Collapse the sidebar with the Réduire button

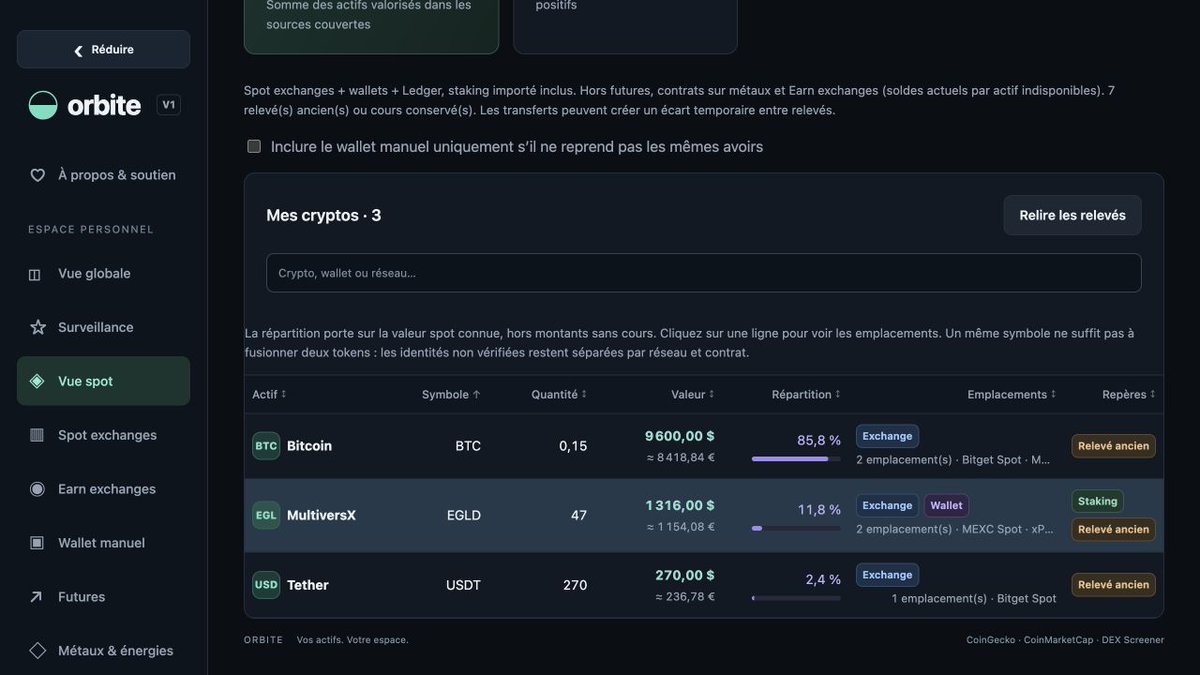click(x=103, y=50)
